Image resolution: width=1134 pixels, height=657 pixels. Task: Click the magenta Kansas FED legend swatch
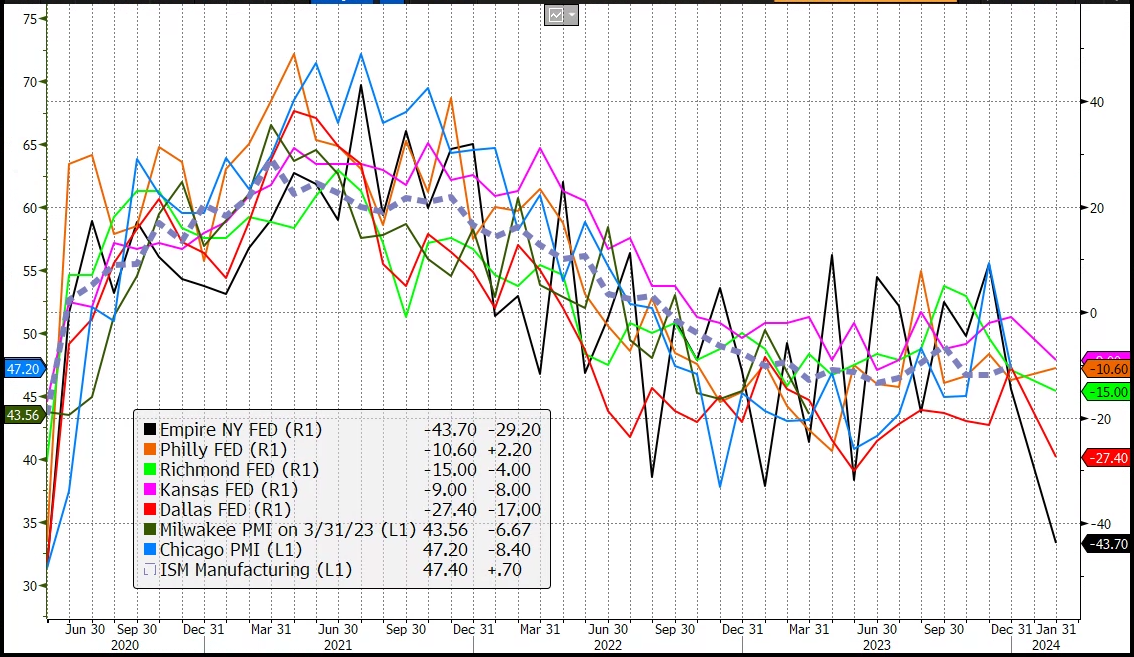click(150, 490)
